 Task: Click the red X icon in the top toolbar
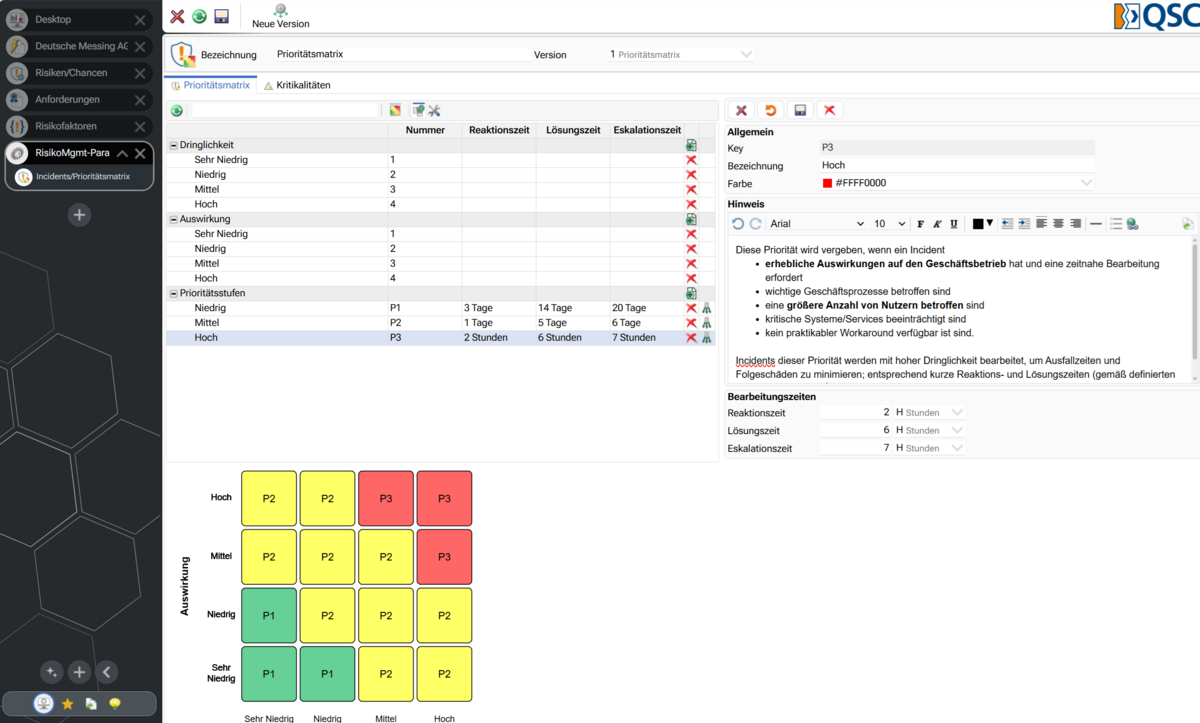(177, 16)
